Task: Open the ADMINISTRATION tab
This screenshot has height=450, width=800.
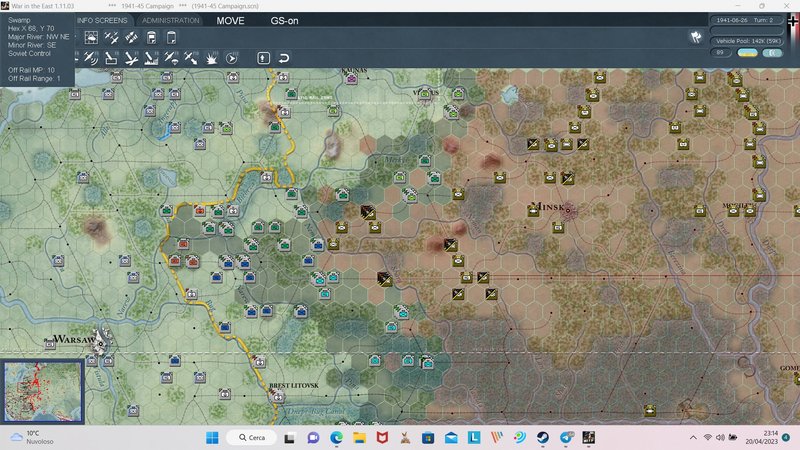Action: point(170,20)
